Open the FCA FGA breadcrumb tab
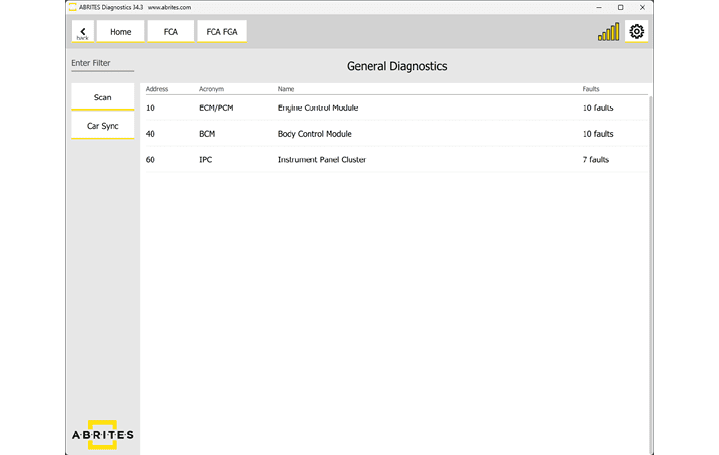 (x=221, y=32)
